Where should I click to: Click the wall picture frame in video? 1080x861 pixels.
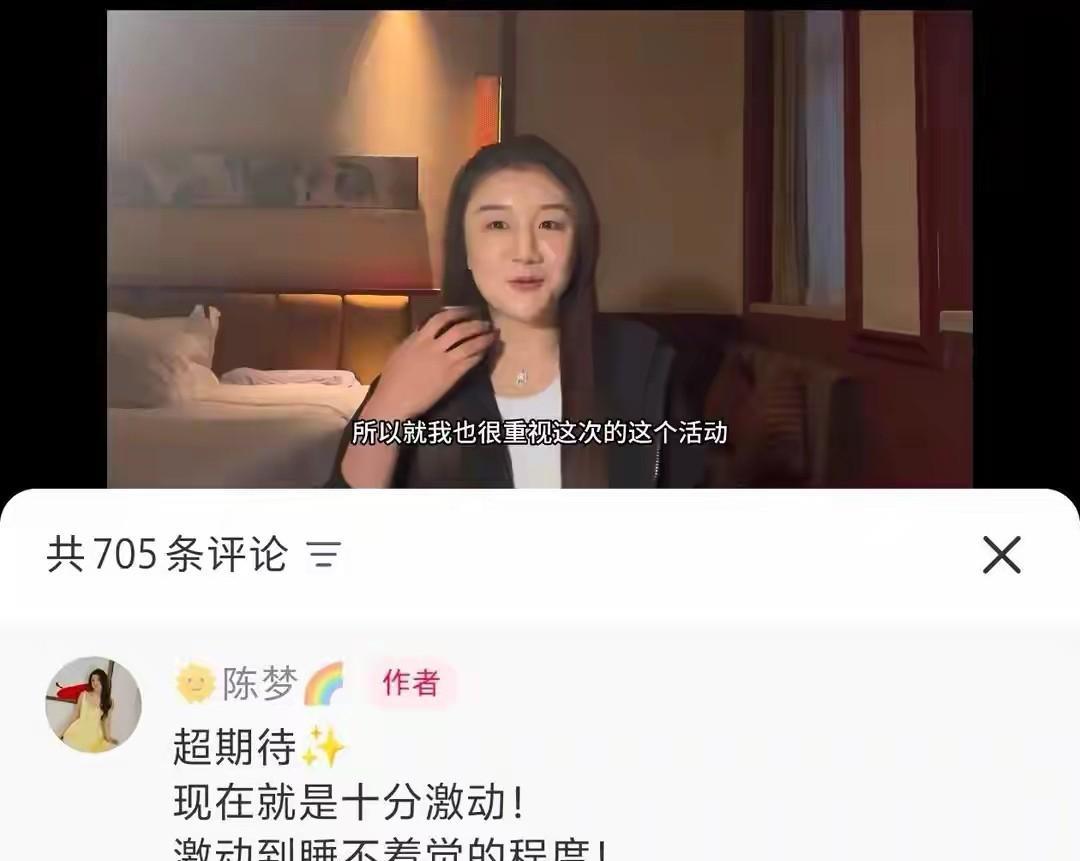[x=263, y=183]
